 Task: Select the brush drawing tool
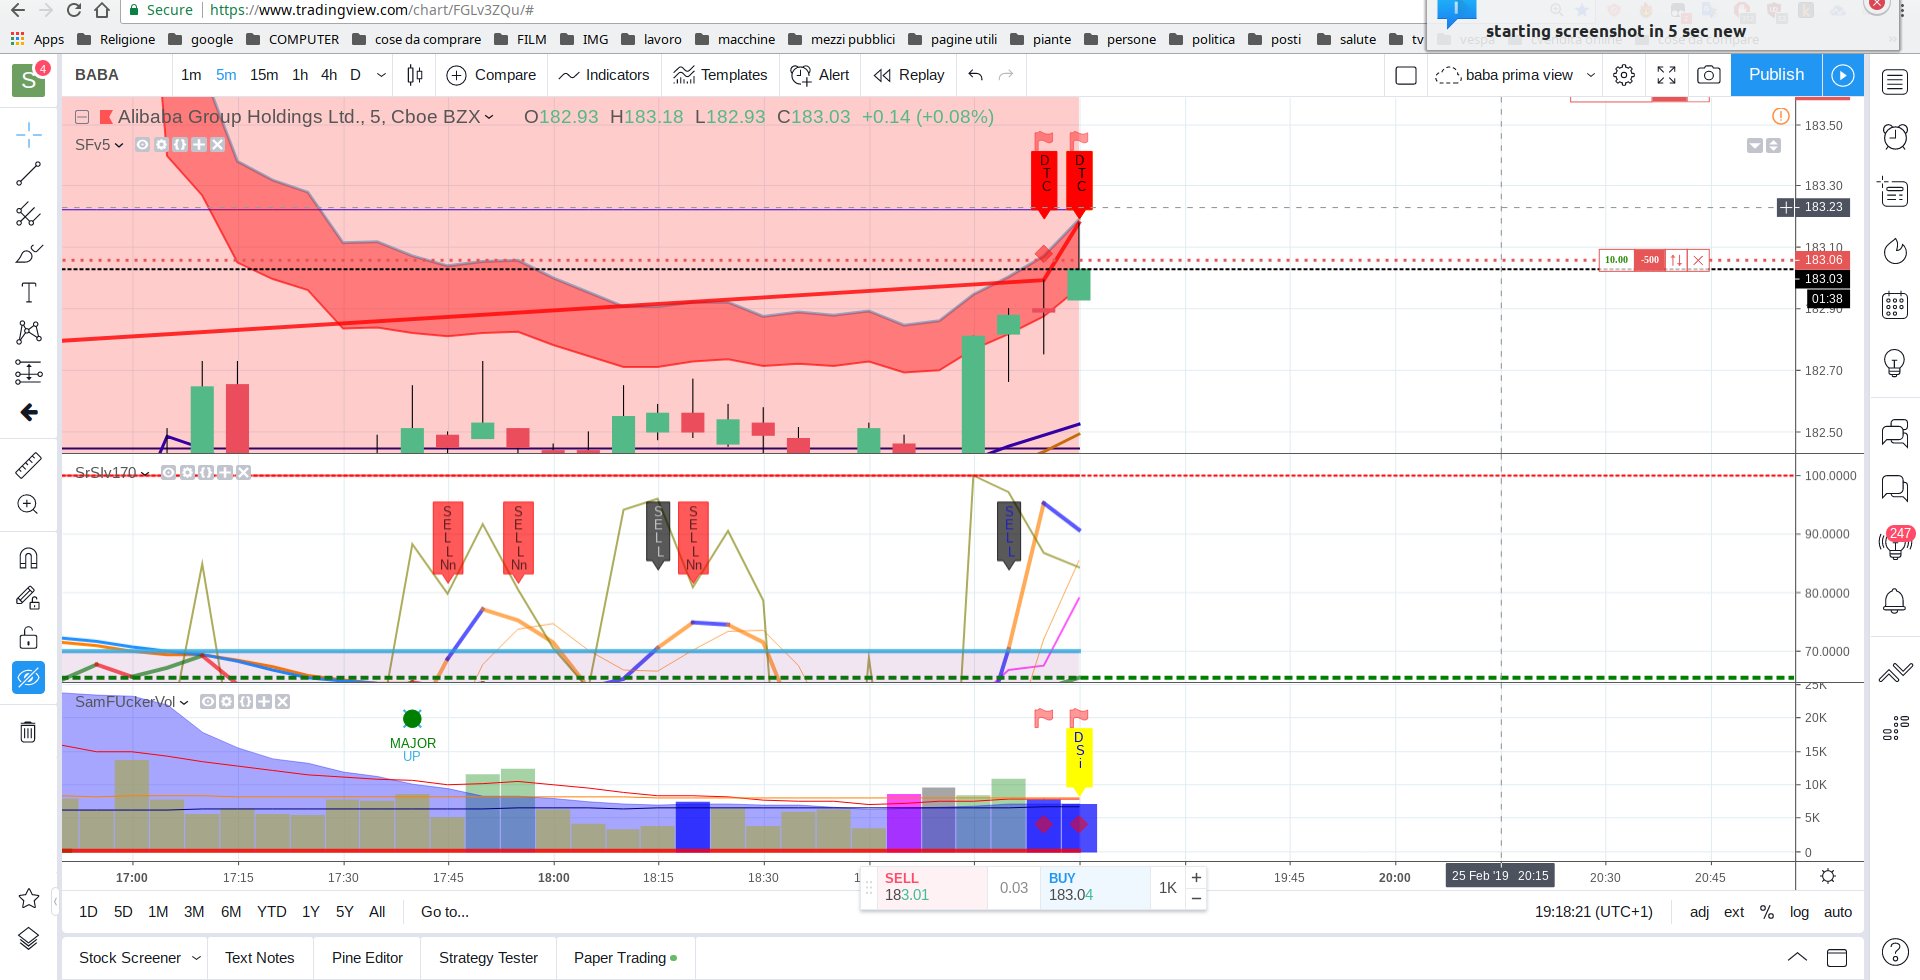pyautogui.click(x=29, y=254)
